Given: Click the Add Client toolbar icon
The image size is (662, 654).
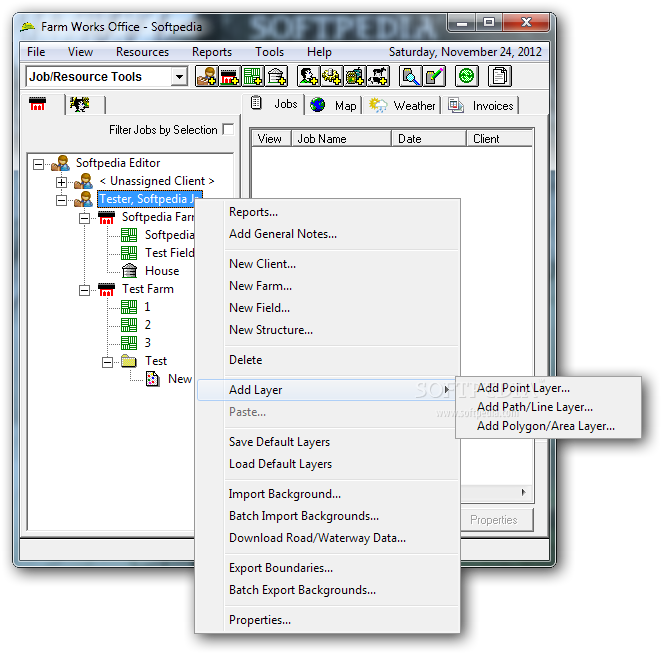Looking at the screenshot, I should click(206, 76).
